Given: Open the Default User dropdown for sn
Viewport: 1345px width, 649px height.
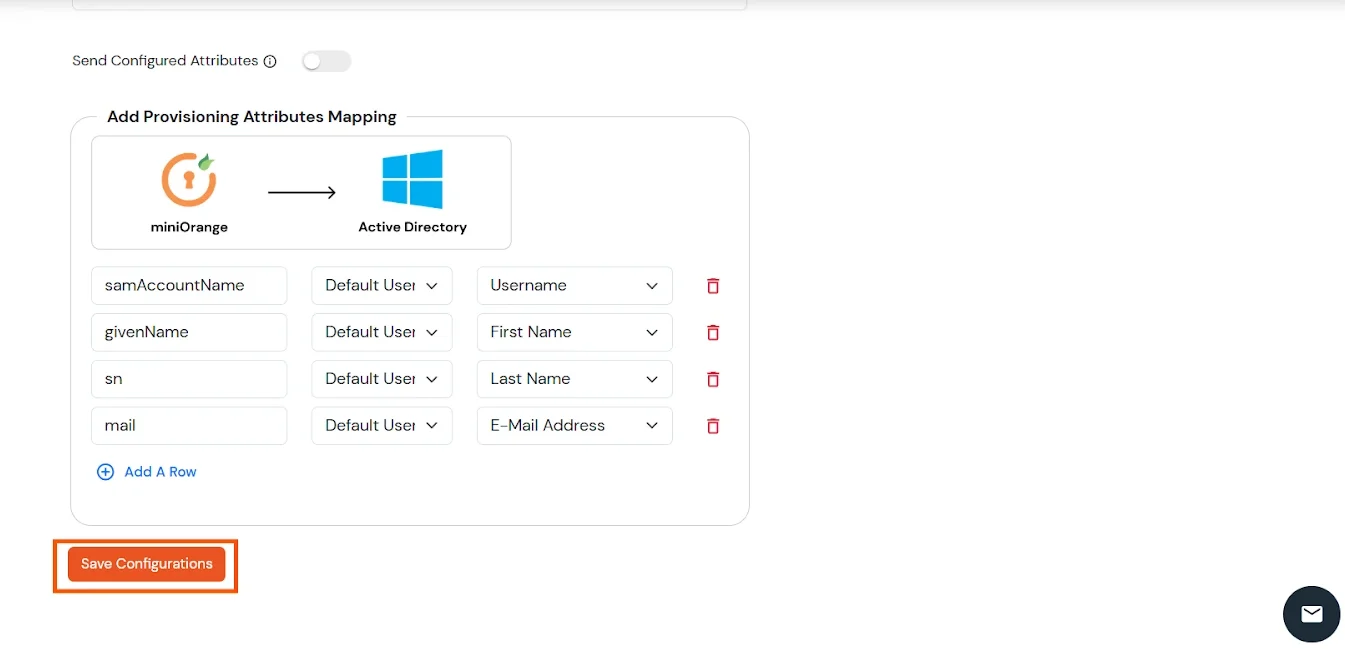Looking at the screenshot, I should click(382, 379).
